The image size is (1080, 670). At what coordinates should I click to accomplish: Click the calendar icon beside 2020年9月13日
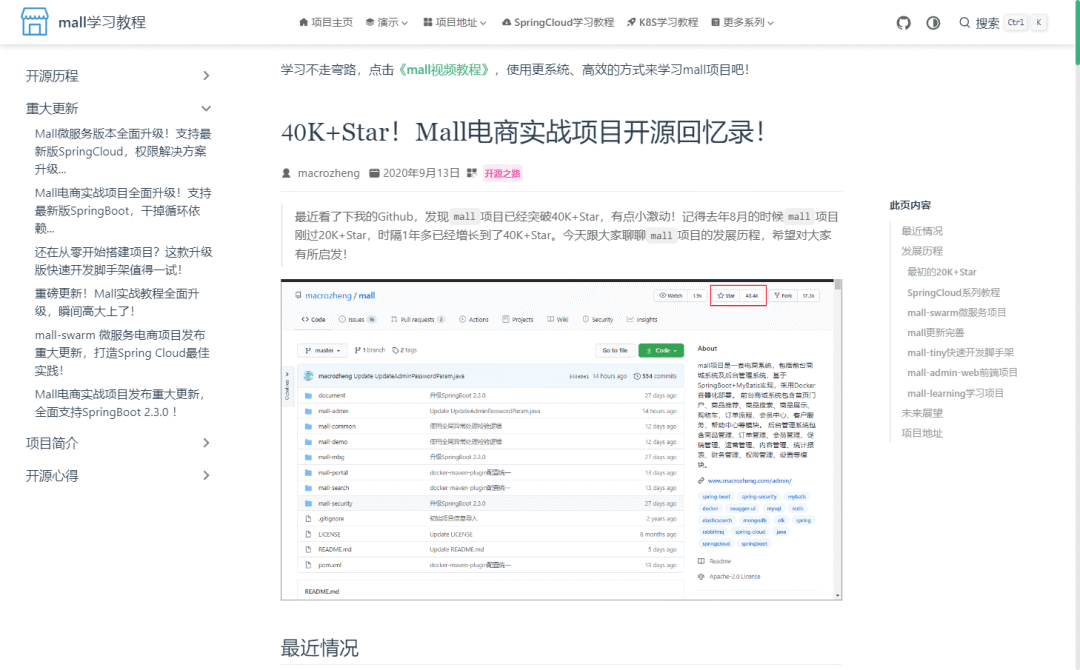[374, 174]
